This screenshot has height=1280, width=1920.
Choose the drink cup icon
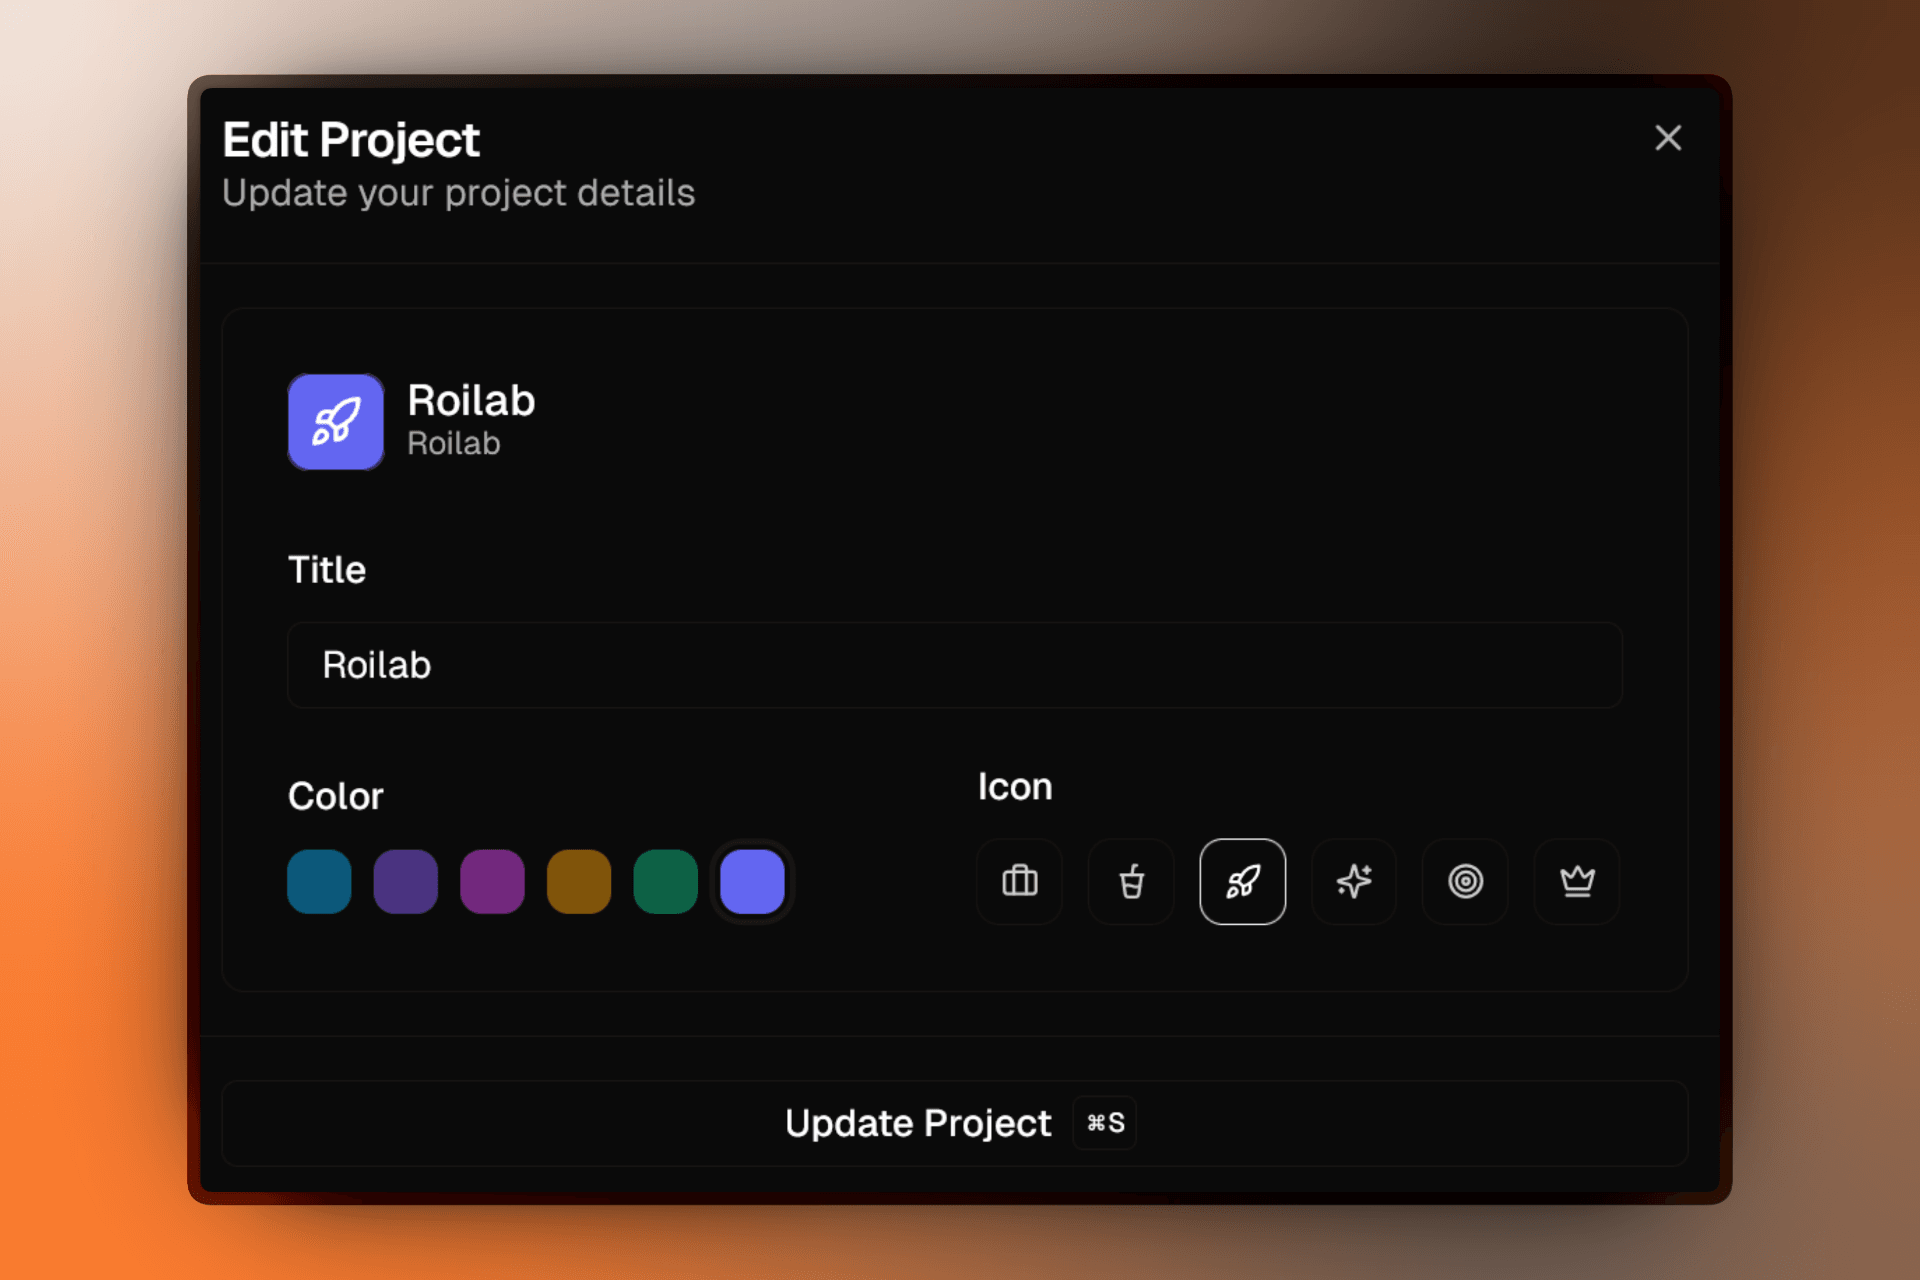[1130, 881]
